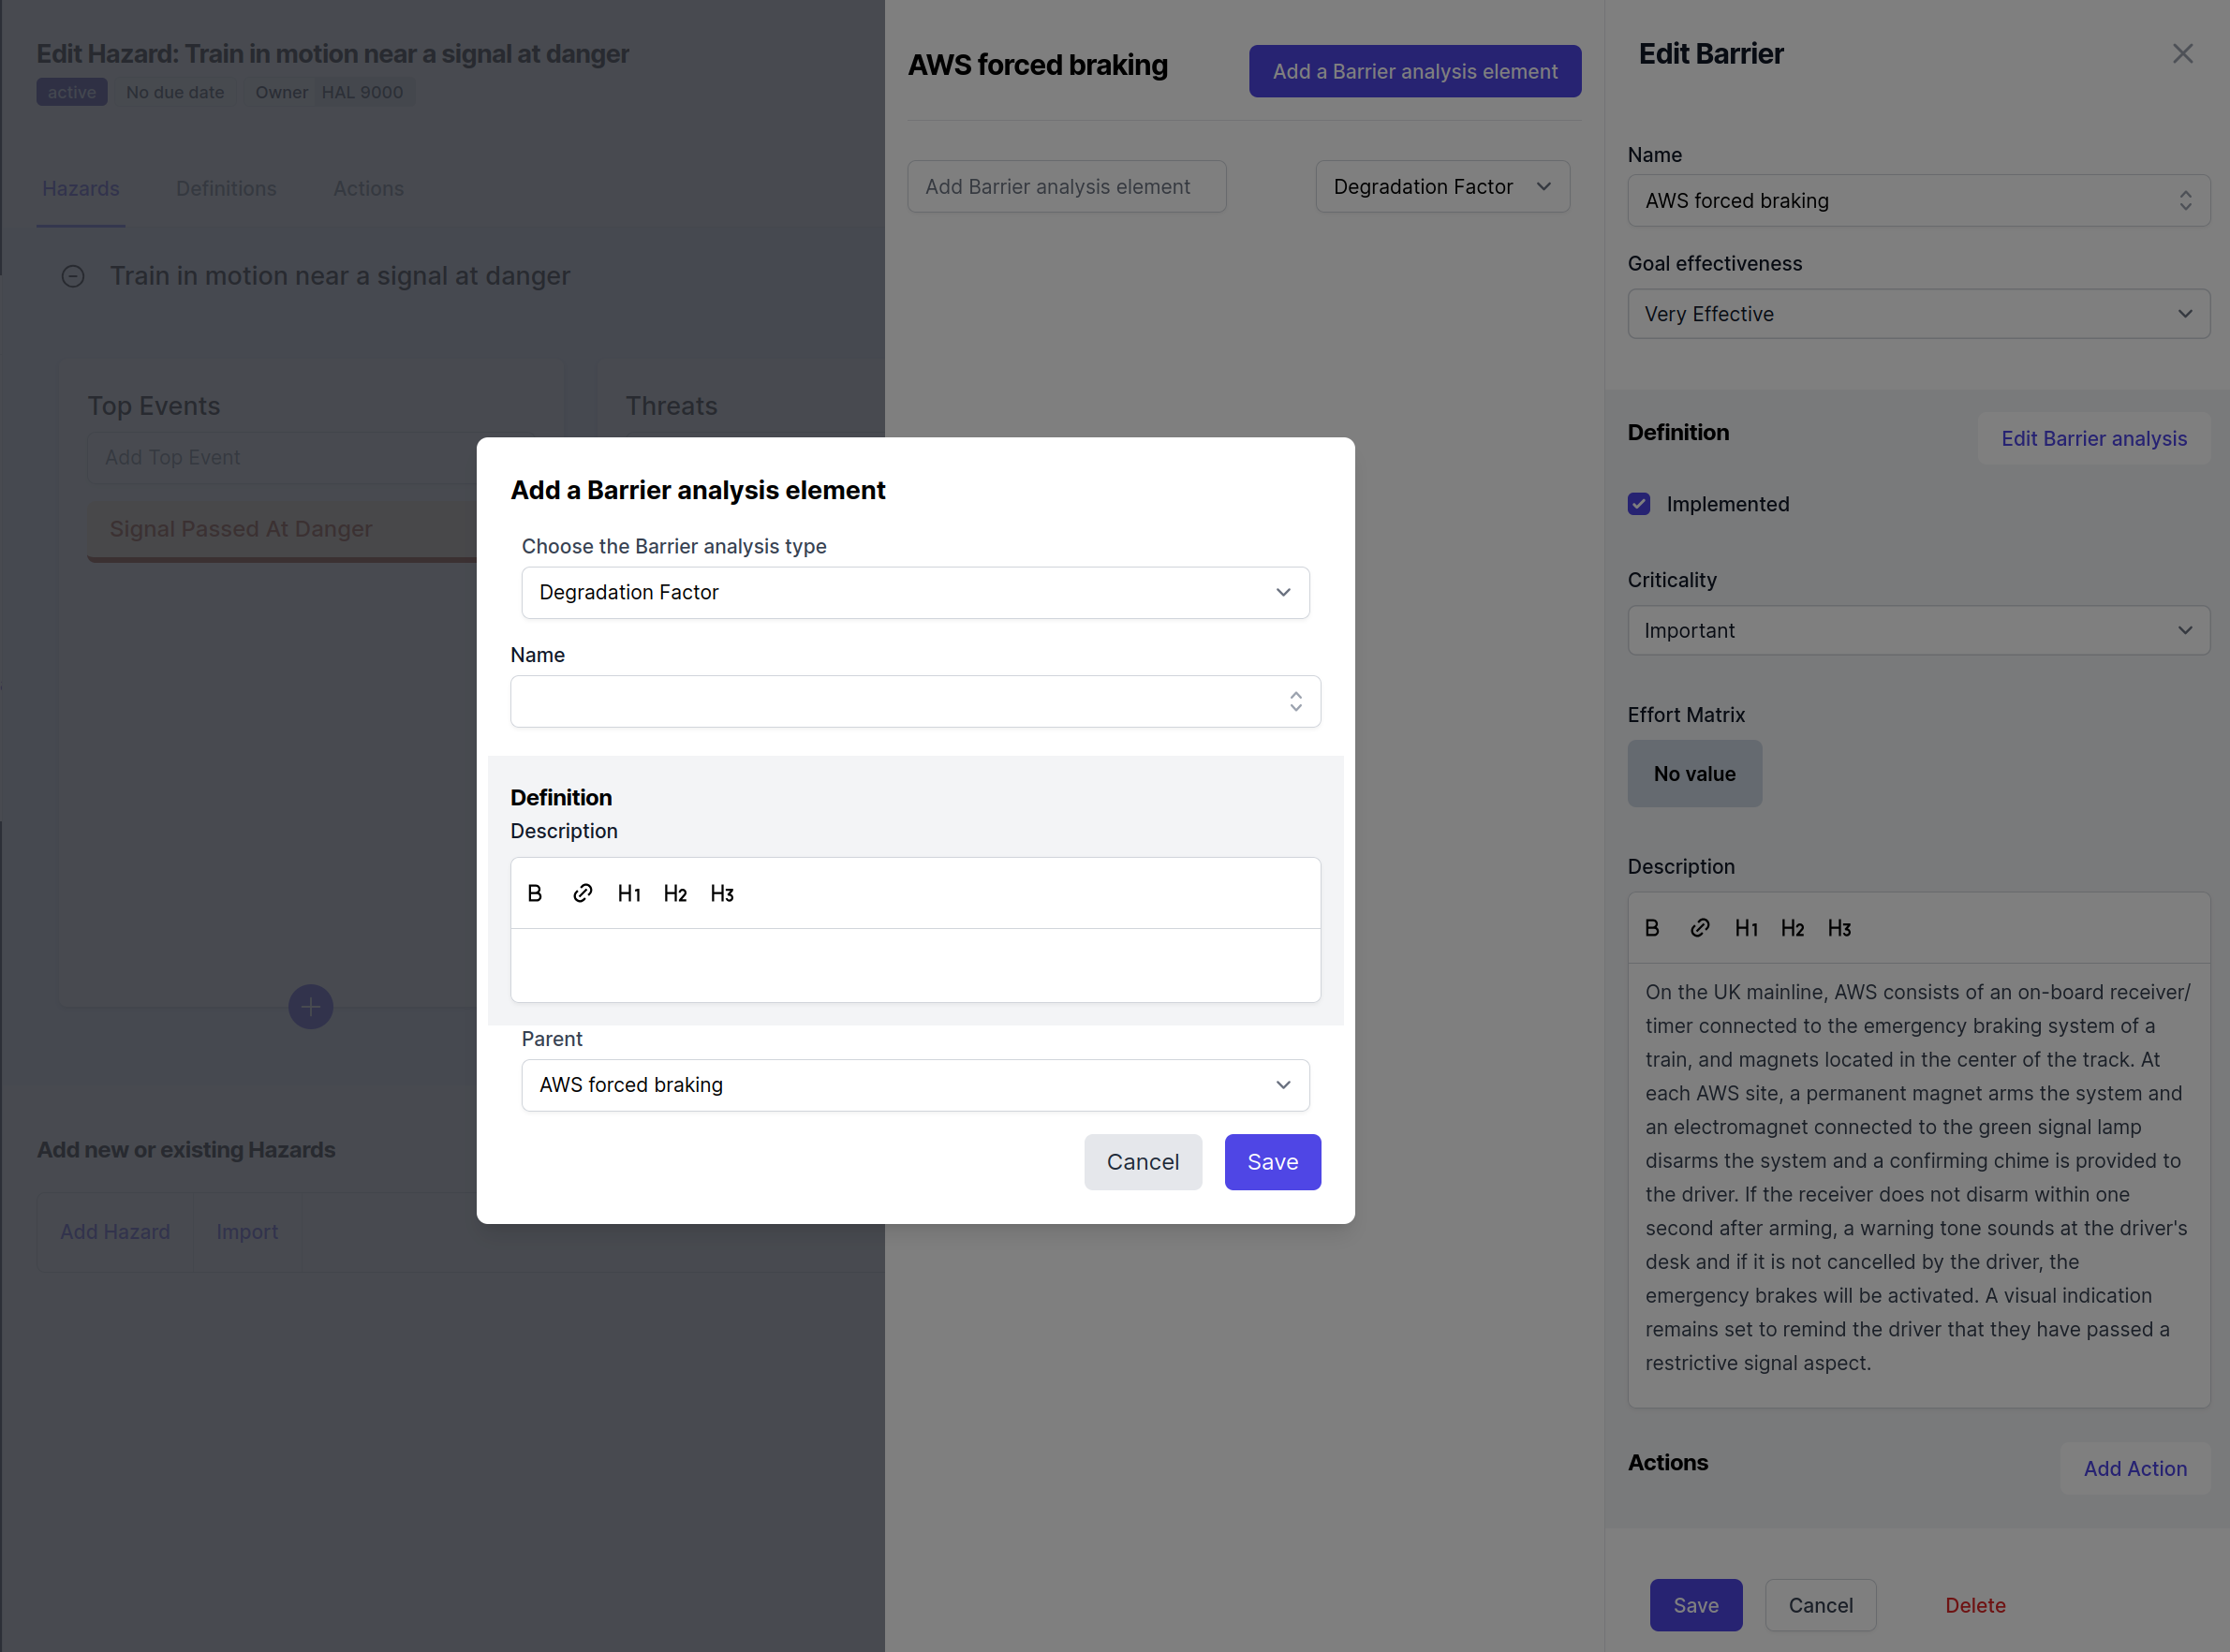Click Save in the modal dialog
This screenshot has height=1652, width=2230.
[x=1272, y=1162]
